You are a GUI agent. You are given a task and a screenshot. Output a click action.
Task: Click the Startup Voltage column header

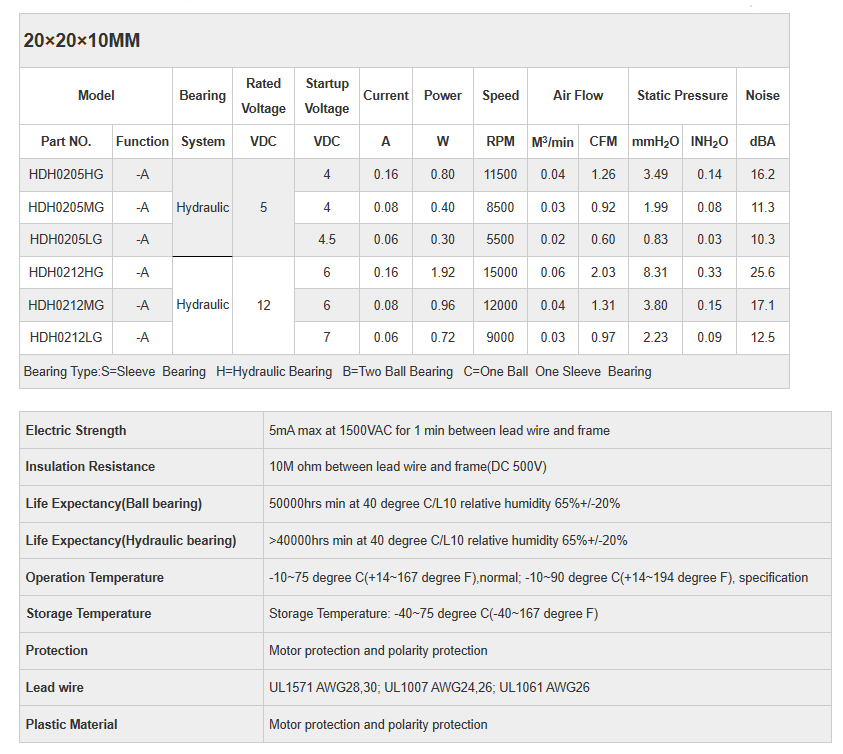[327, 96]
